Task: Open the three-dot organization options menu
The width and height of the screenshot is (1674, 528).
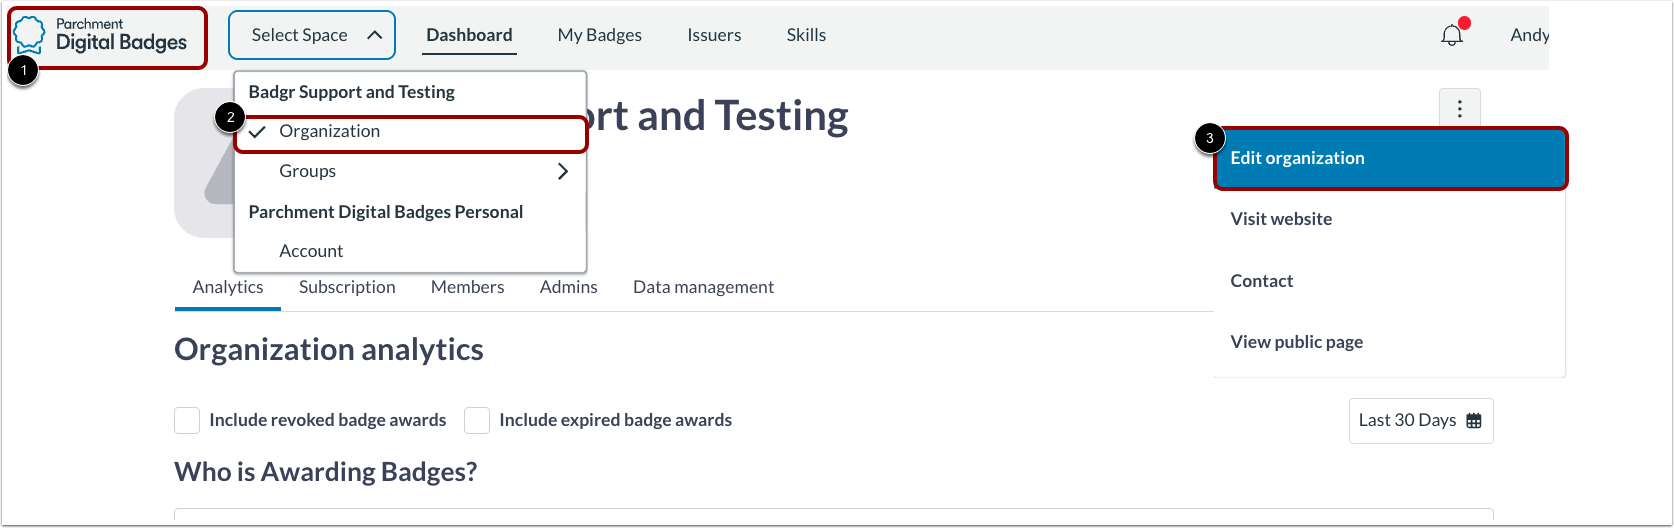Action: coord(1459,109)
